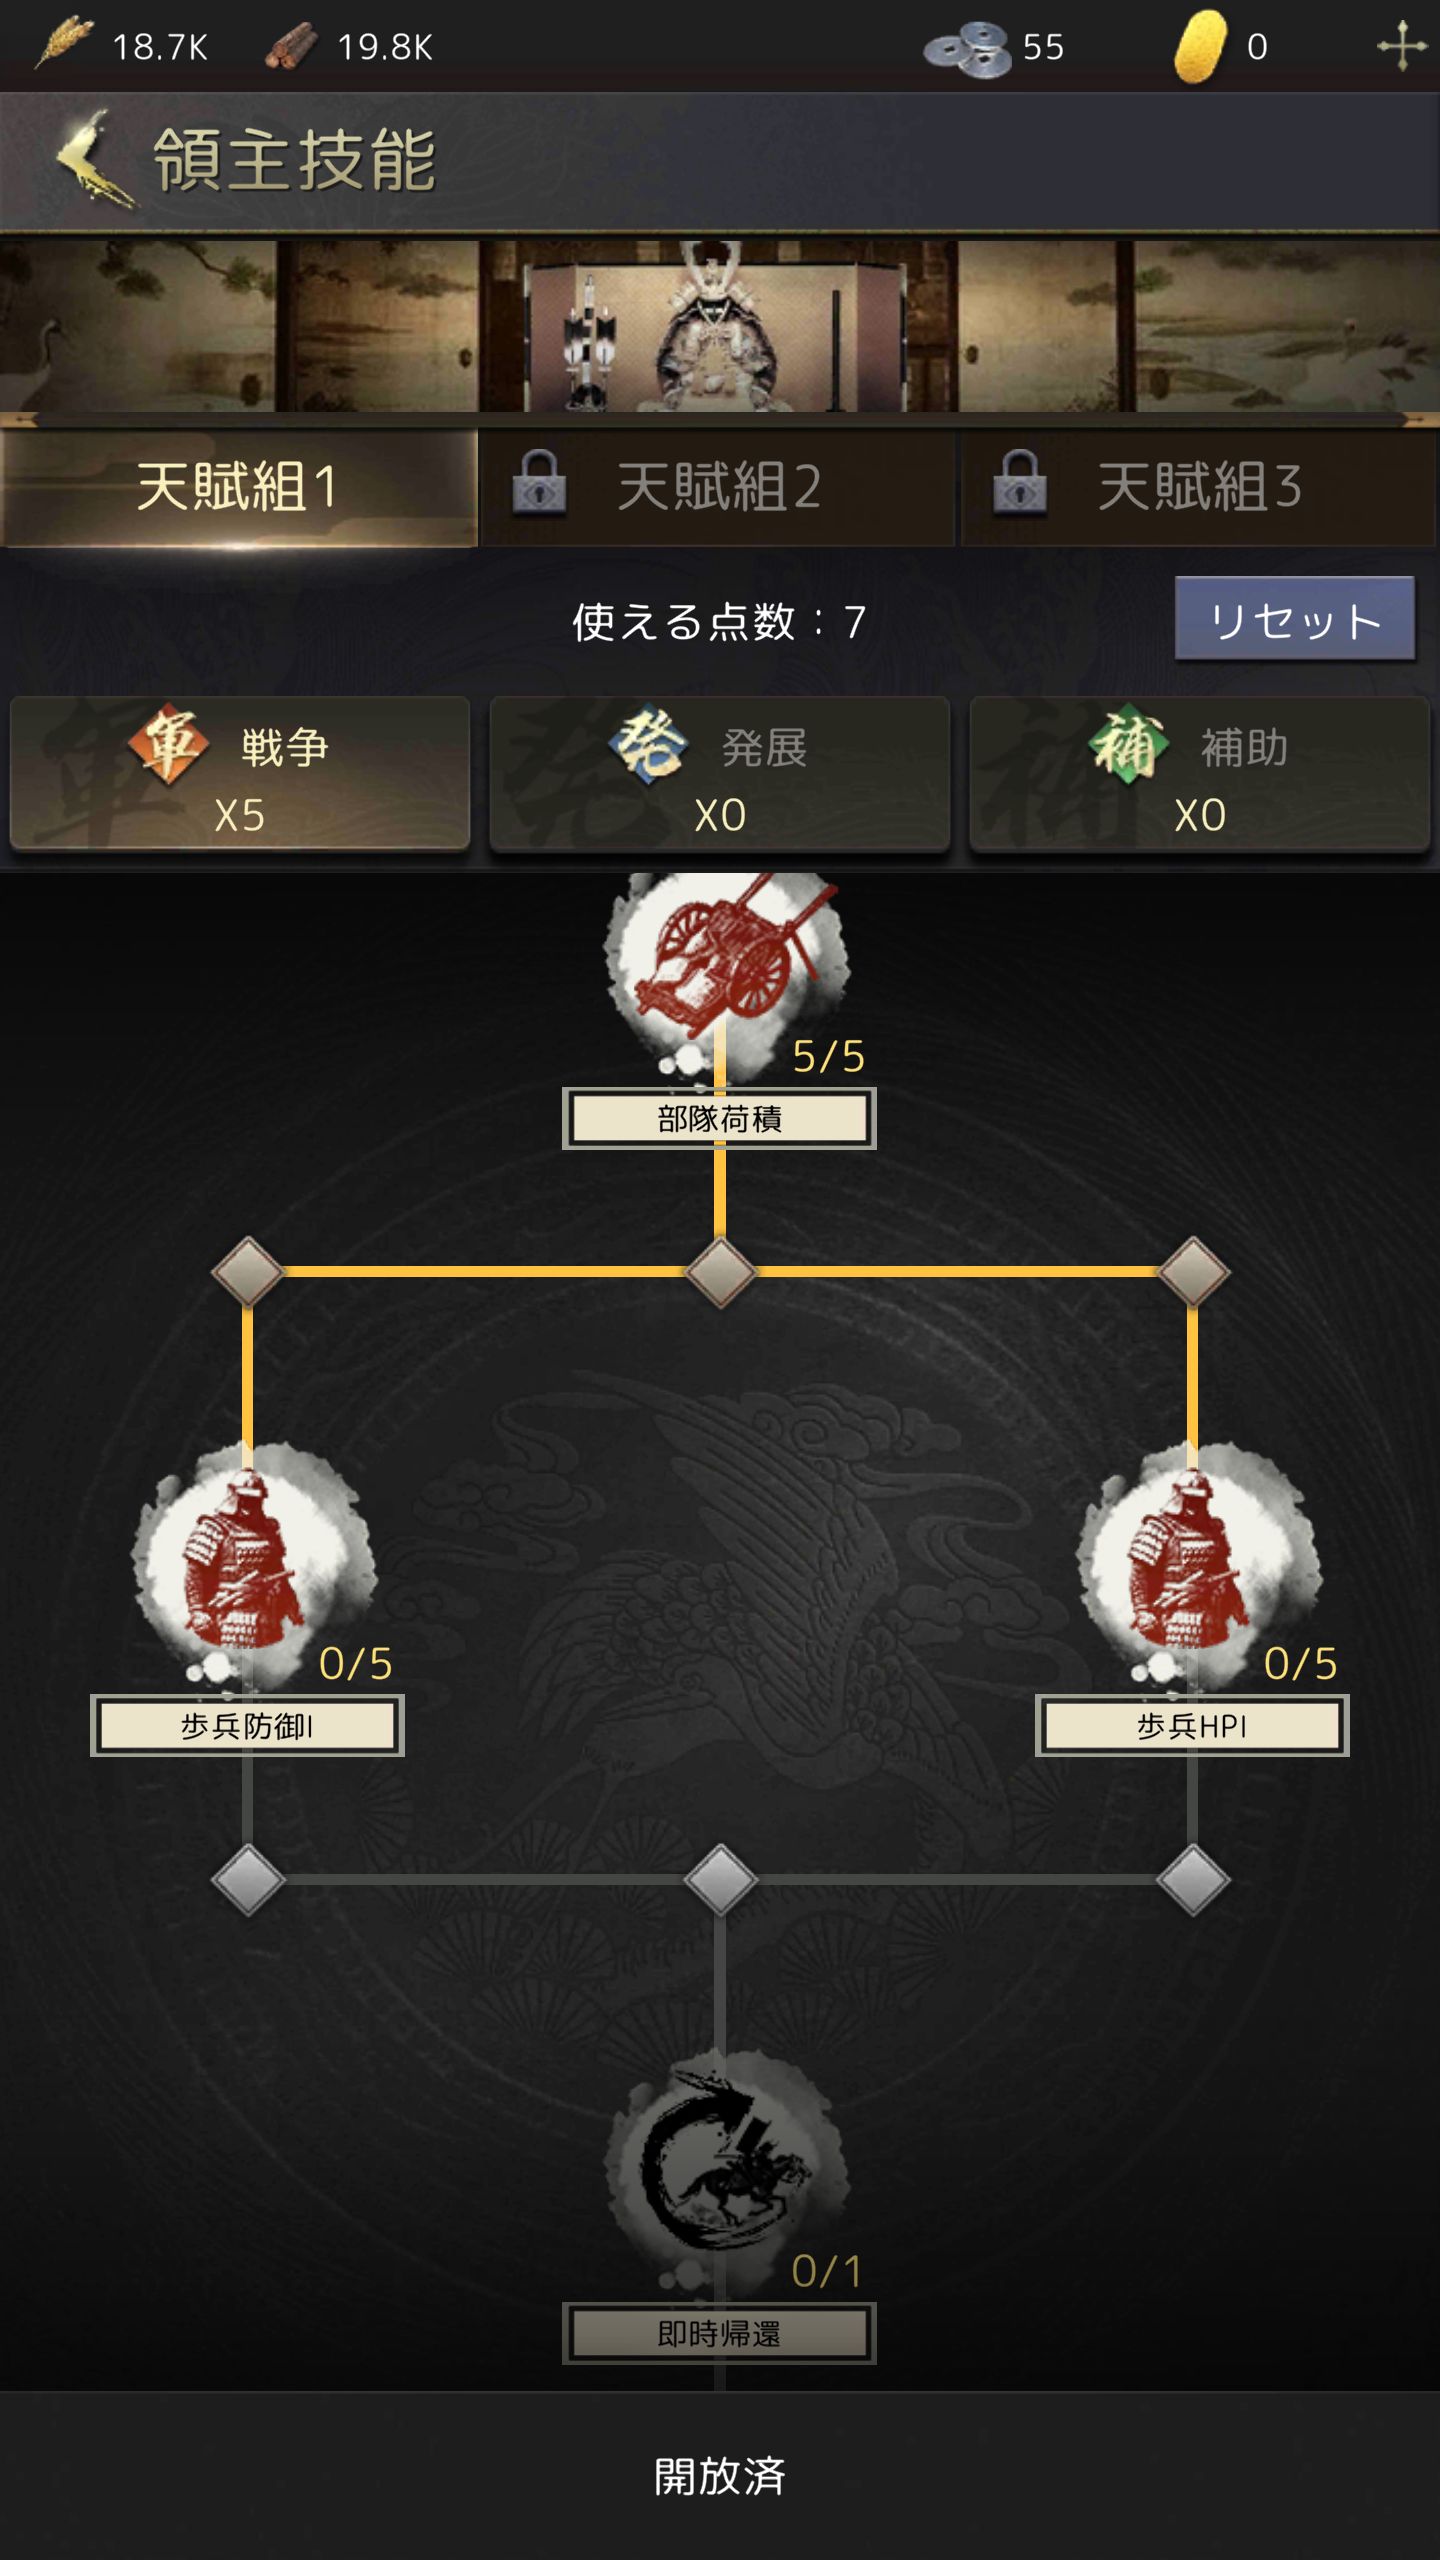The image size is (1440, 2560).
Task: Tap the 部隊荷積 label box
Action: click(719, 1119)
